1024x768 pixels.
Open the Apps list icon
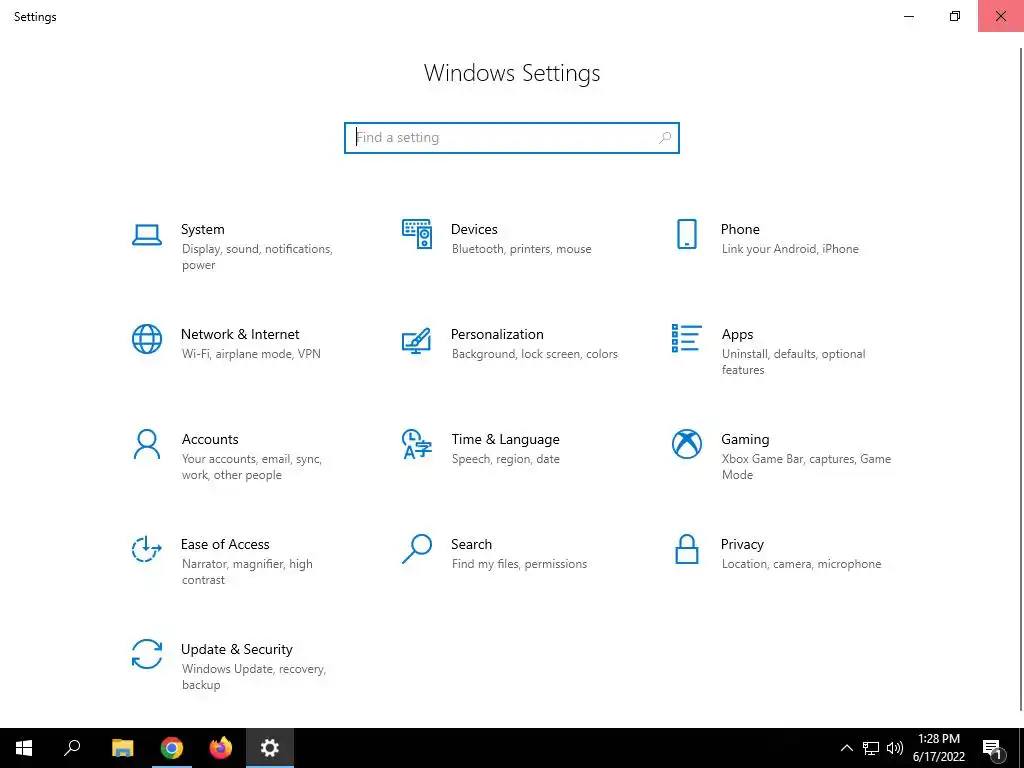(686, 338)
